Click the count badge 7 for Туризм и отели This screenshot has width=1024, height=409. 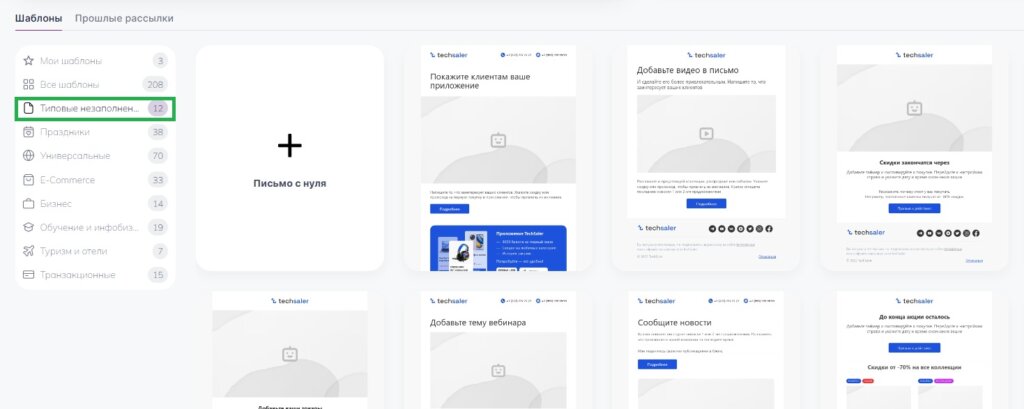point(160,251)
